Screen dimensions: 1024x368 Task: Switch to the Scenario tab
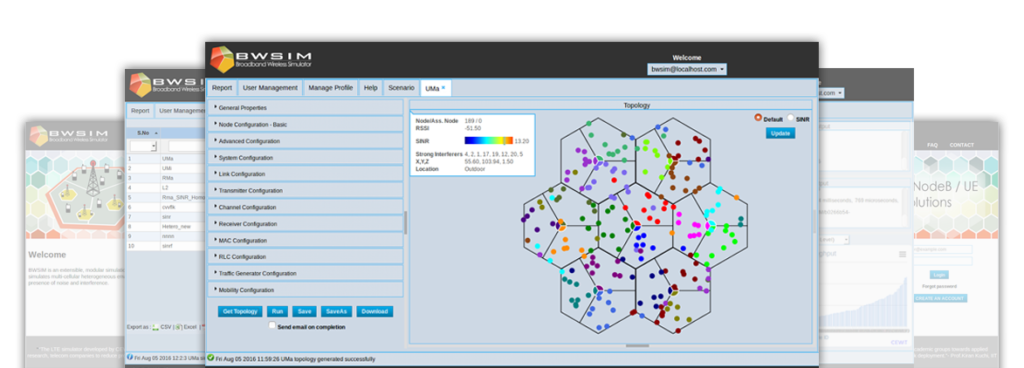tap(401, 88)
